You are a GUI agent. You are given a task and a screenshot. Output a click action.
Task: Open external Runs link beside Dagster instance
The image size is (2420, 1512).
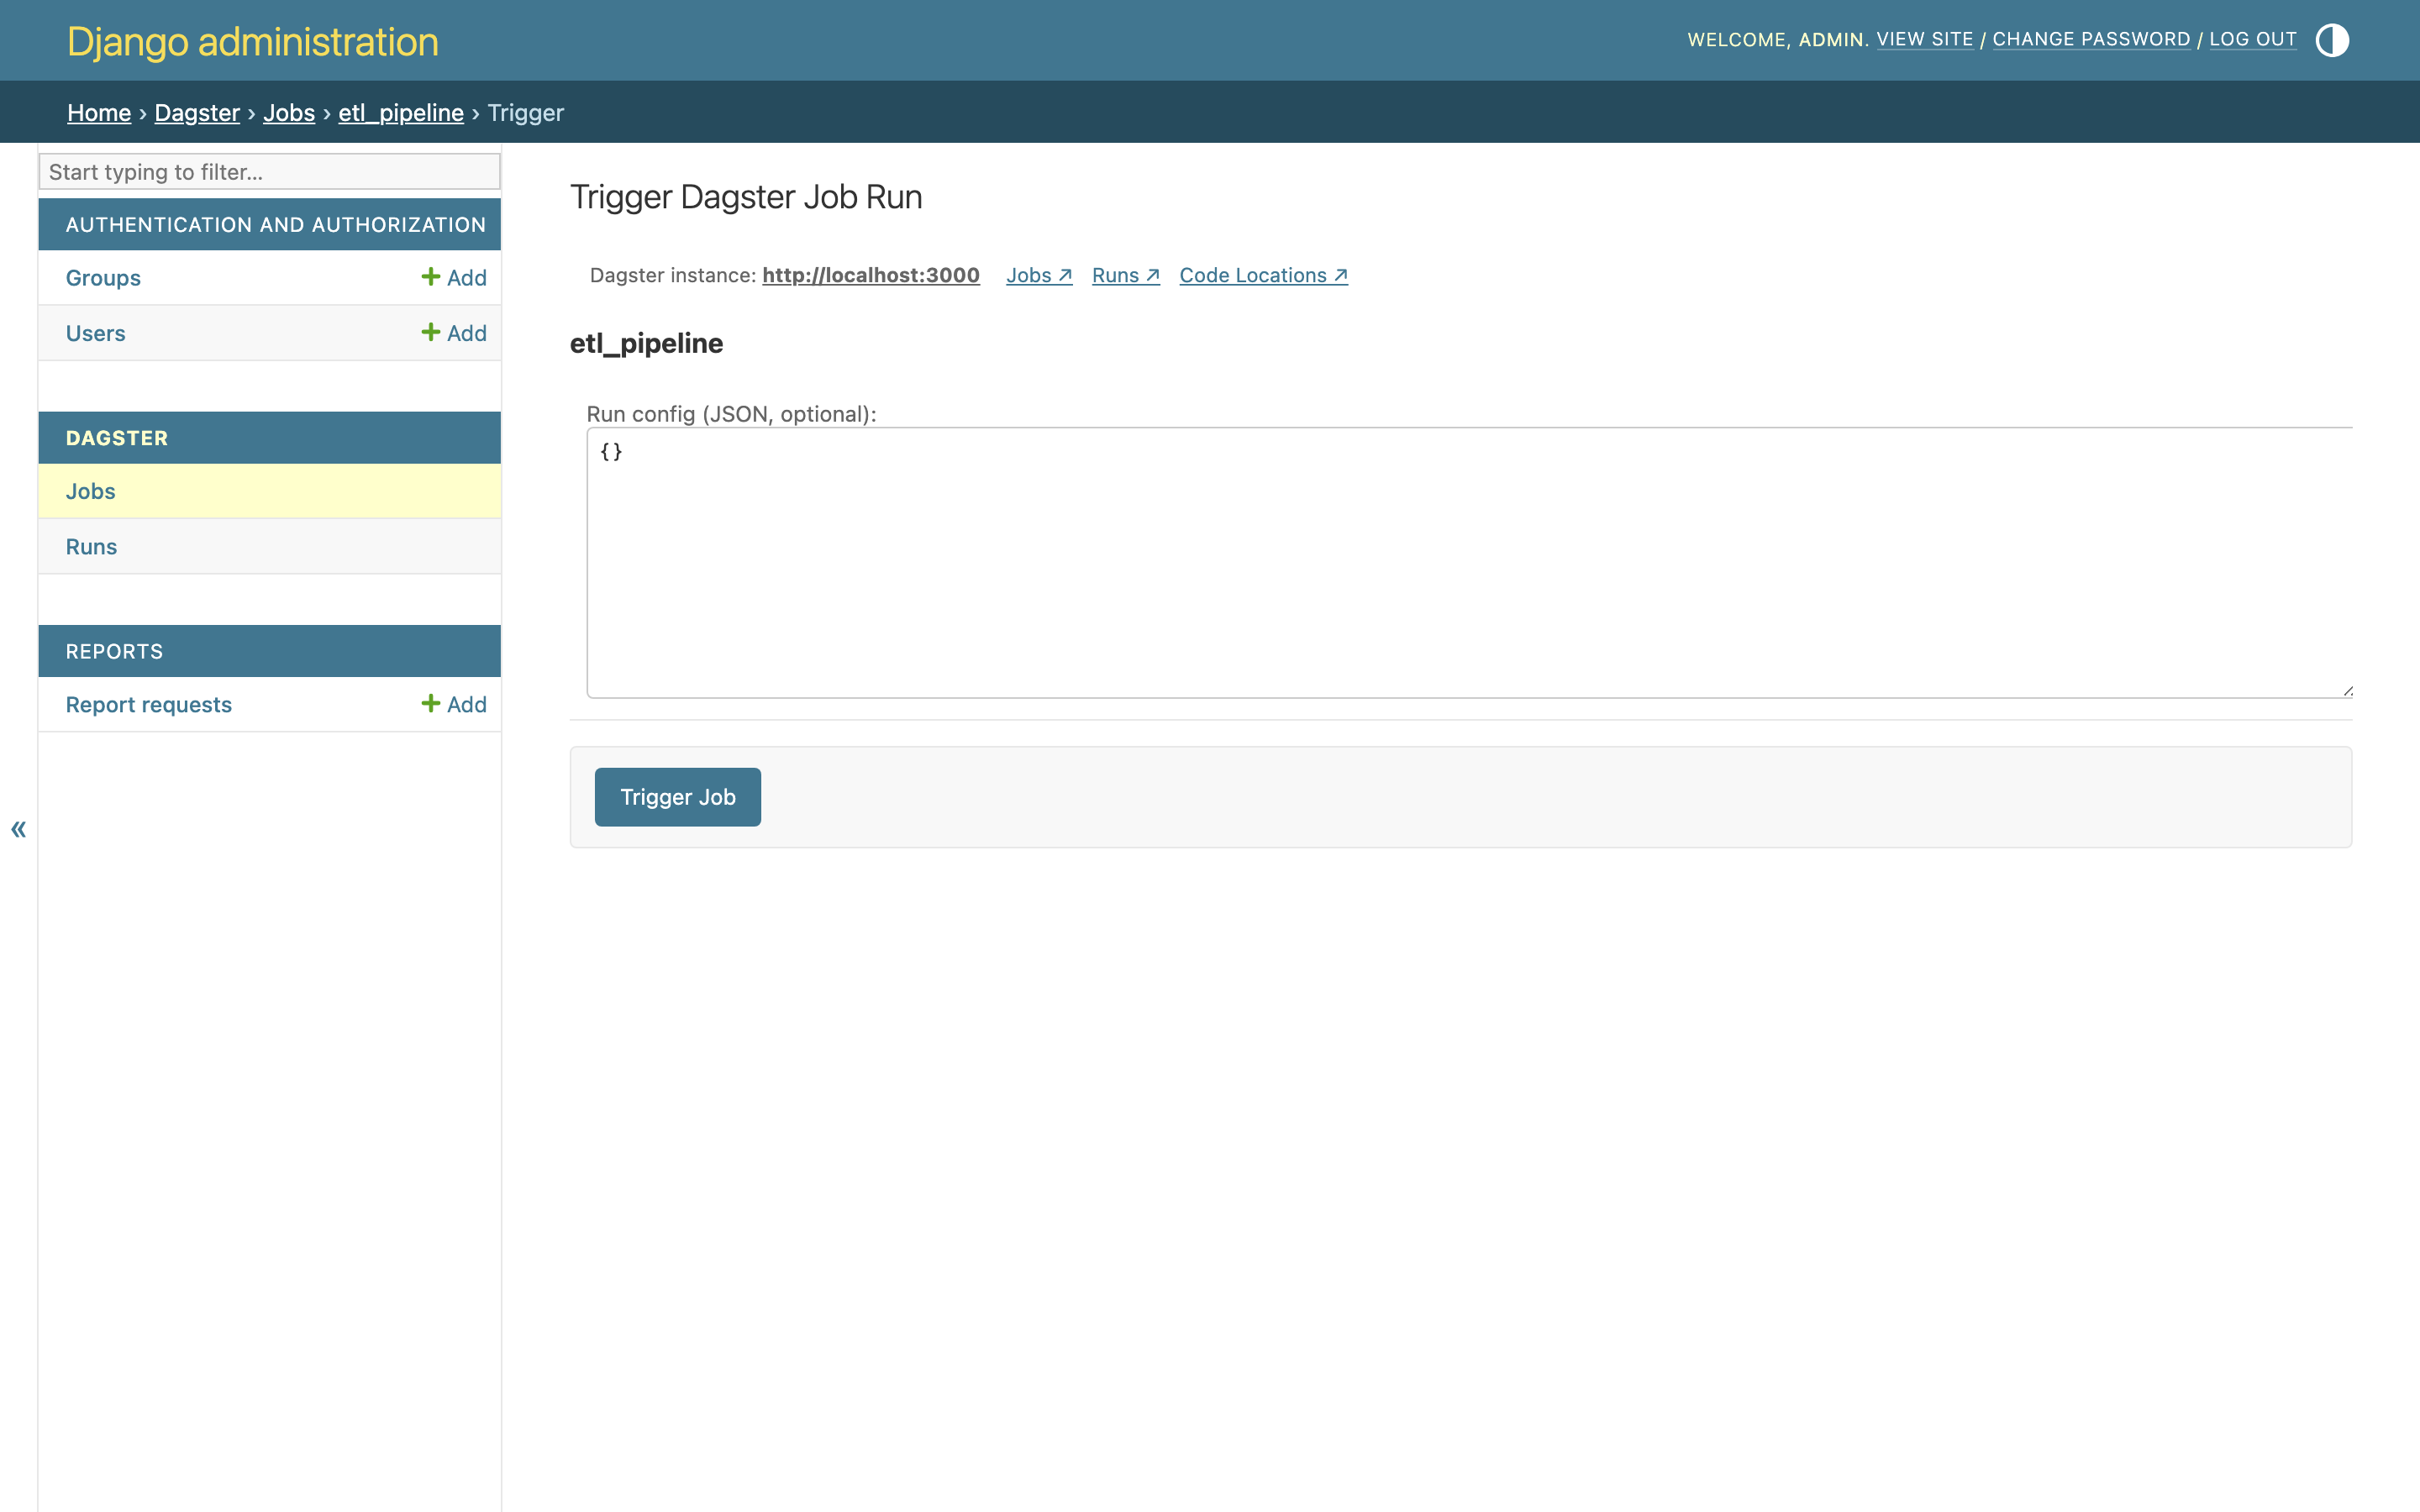1126,276
